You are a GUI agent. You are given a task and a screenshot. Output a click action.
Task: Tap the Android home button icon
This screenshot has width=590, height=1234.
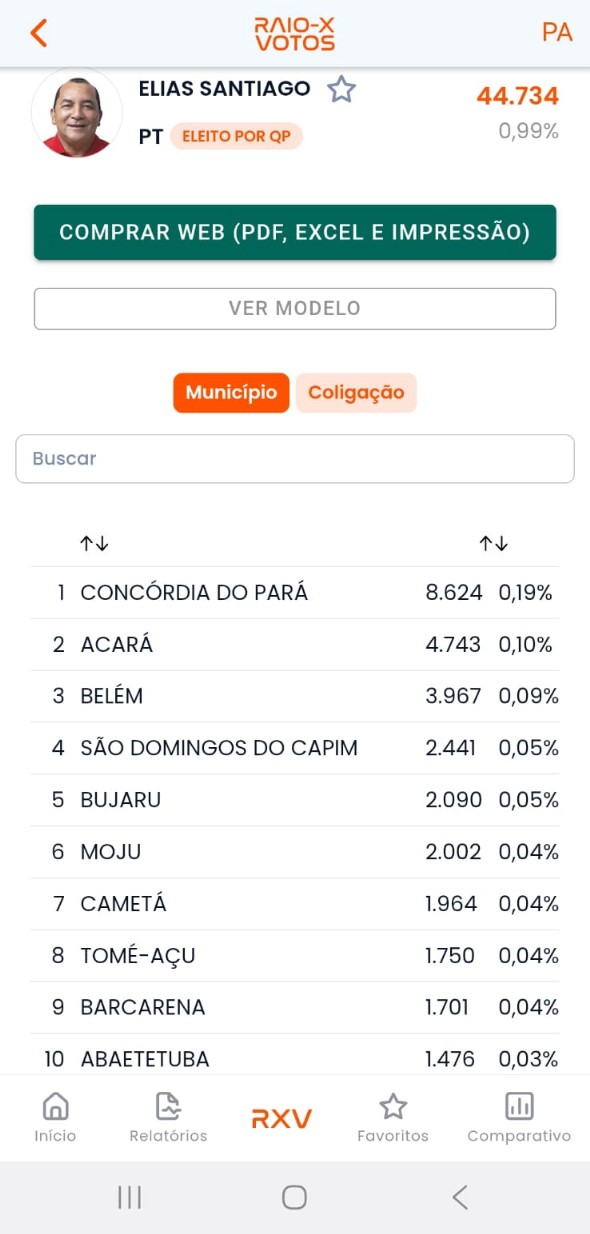point(294,1197)
